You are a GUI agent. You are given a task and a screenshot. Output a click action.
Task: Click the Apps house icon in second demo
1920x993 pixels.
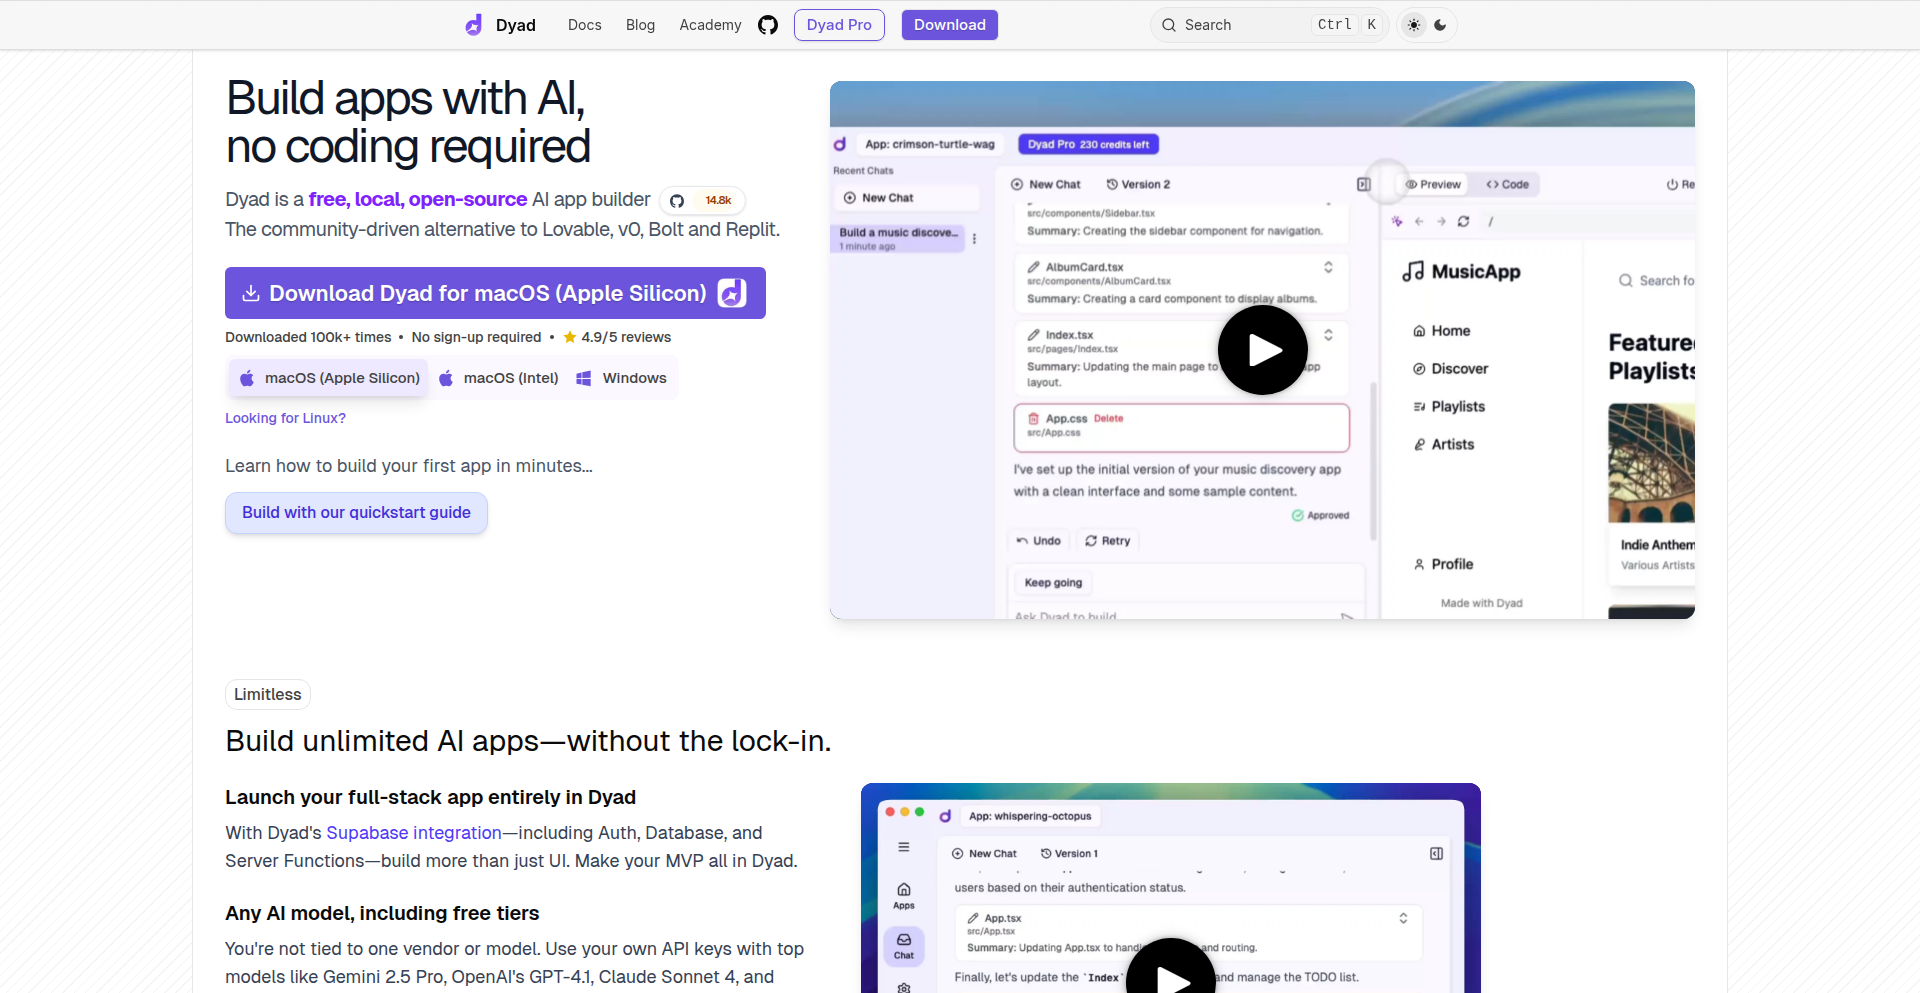click(x=904, y=895)
